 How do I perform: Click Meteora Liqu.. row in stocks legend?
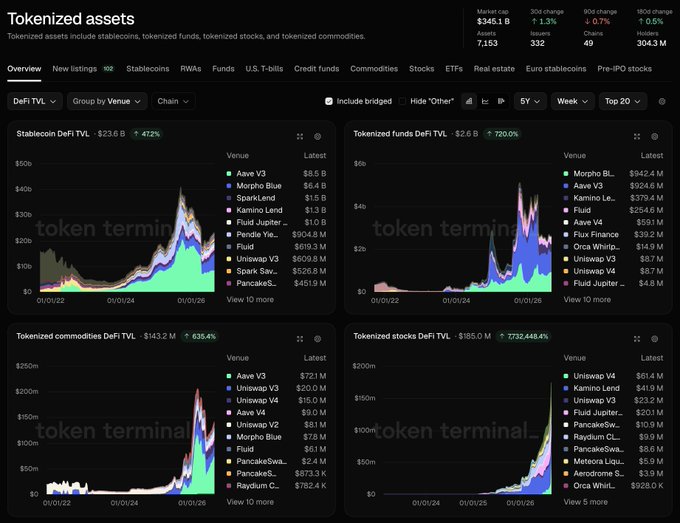click(613, 461)
